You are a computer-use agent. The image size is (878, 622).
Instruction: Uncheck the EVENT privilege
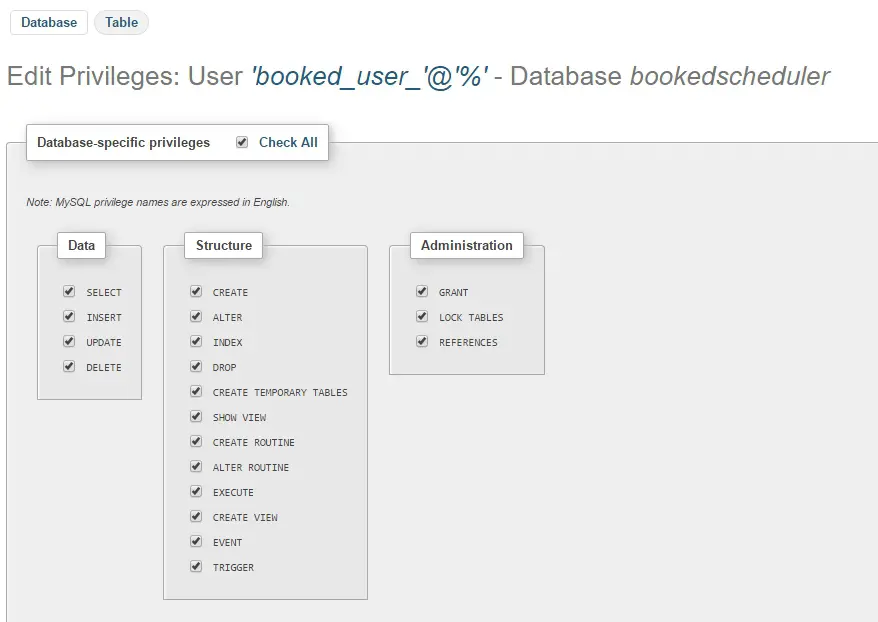point(196,541)
